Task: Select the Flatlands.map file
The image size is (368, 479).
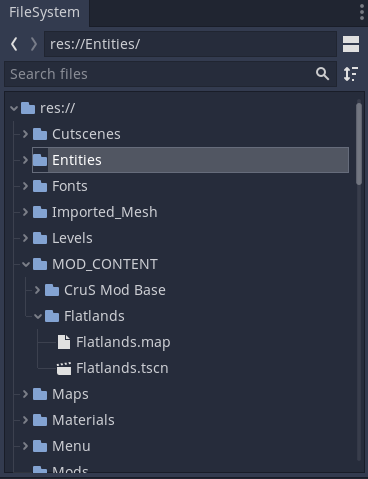Action: [x=123, y=342]
